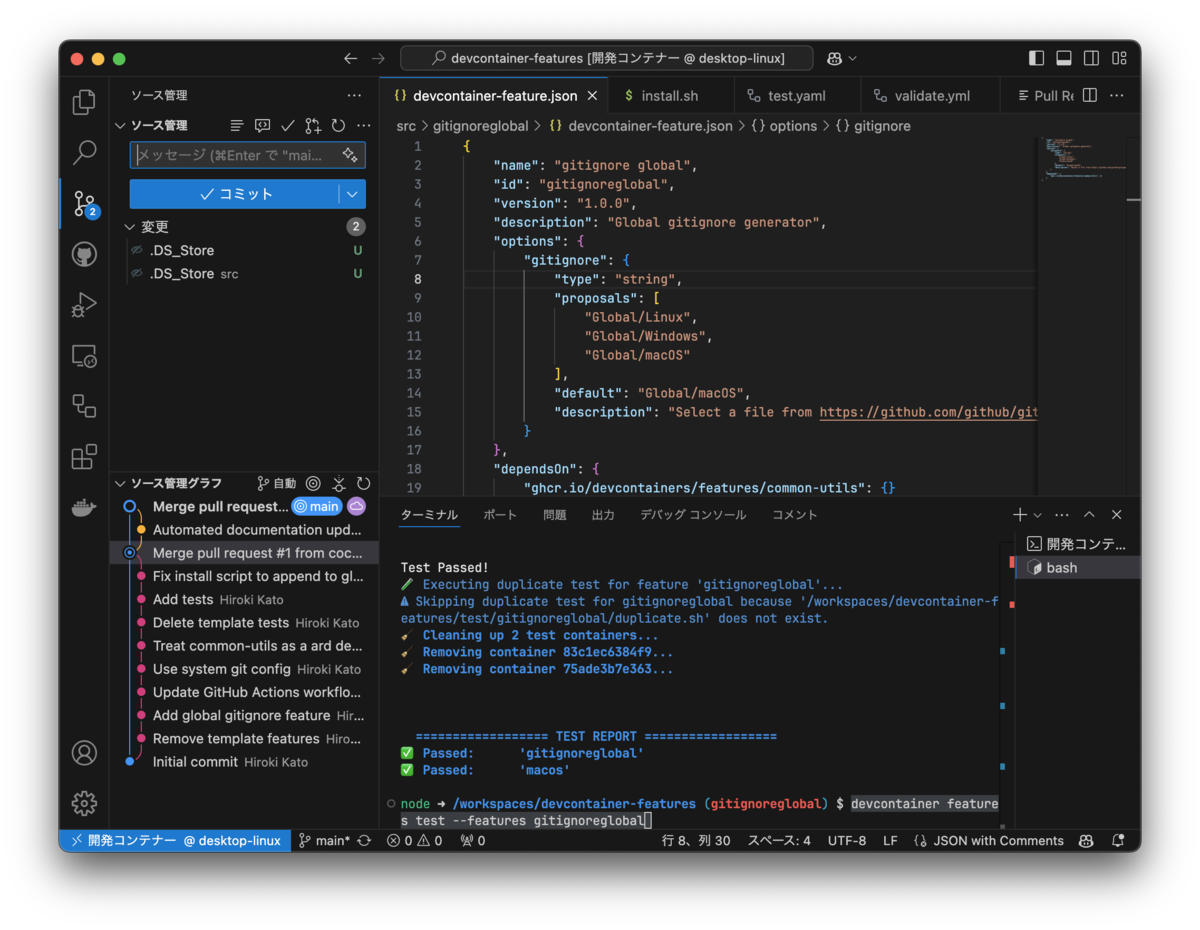Screen dimensions: 1200x930
Task: Split the editor right
Action: tap(1090, 96)
